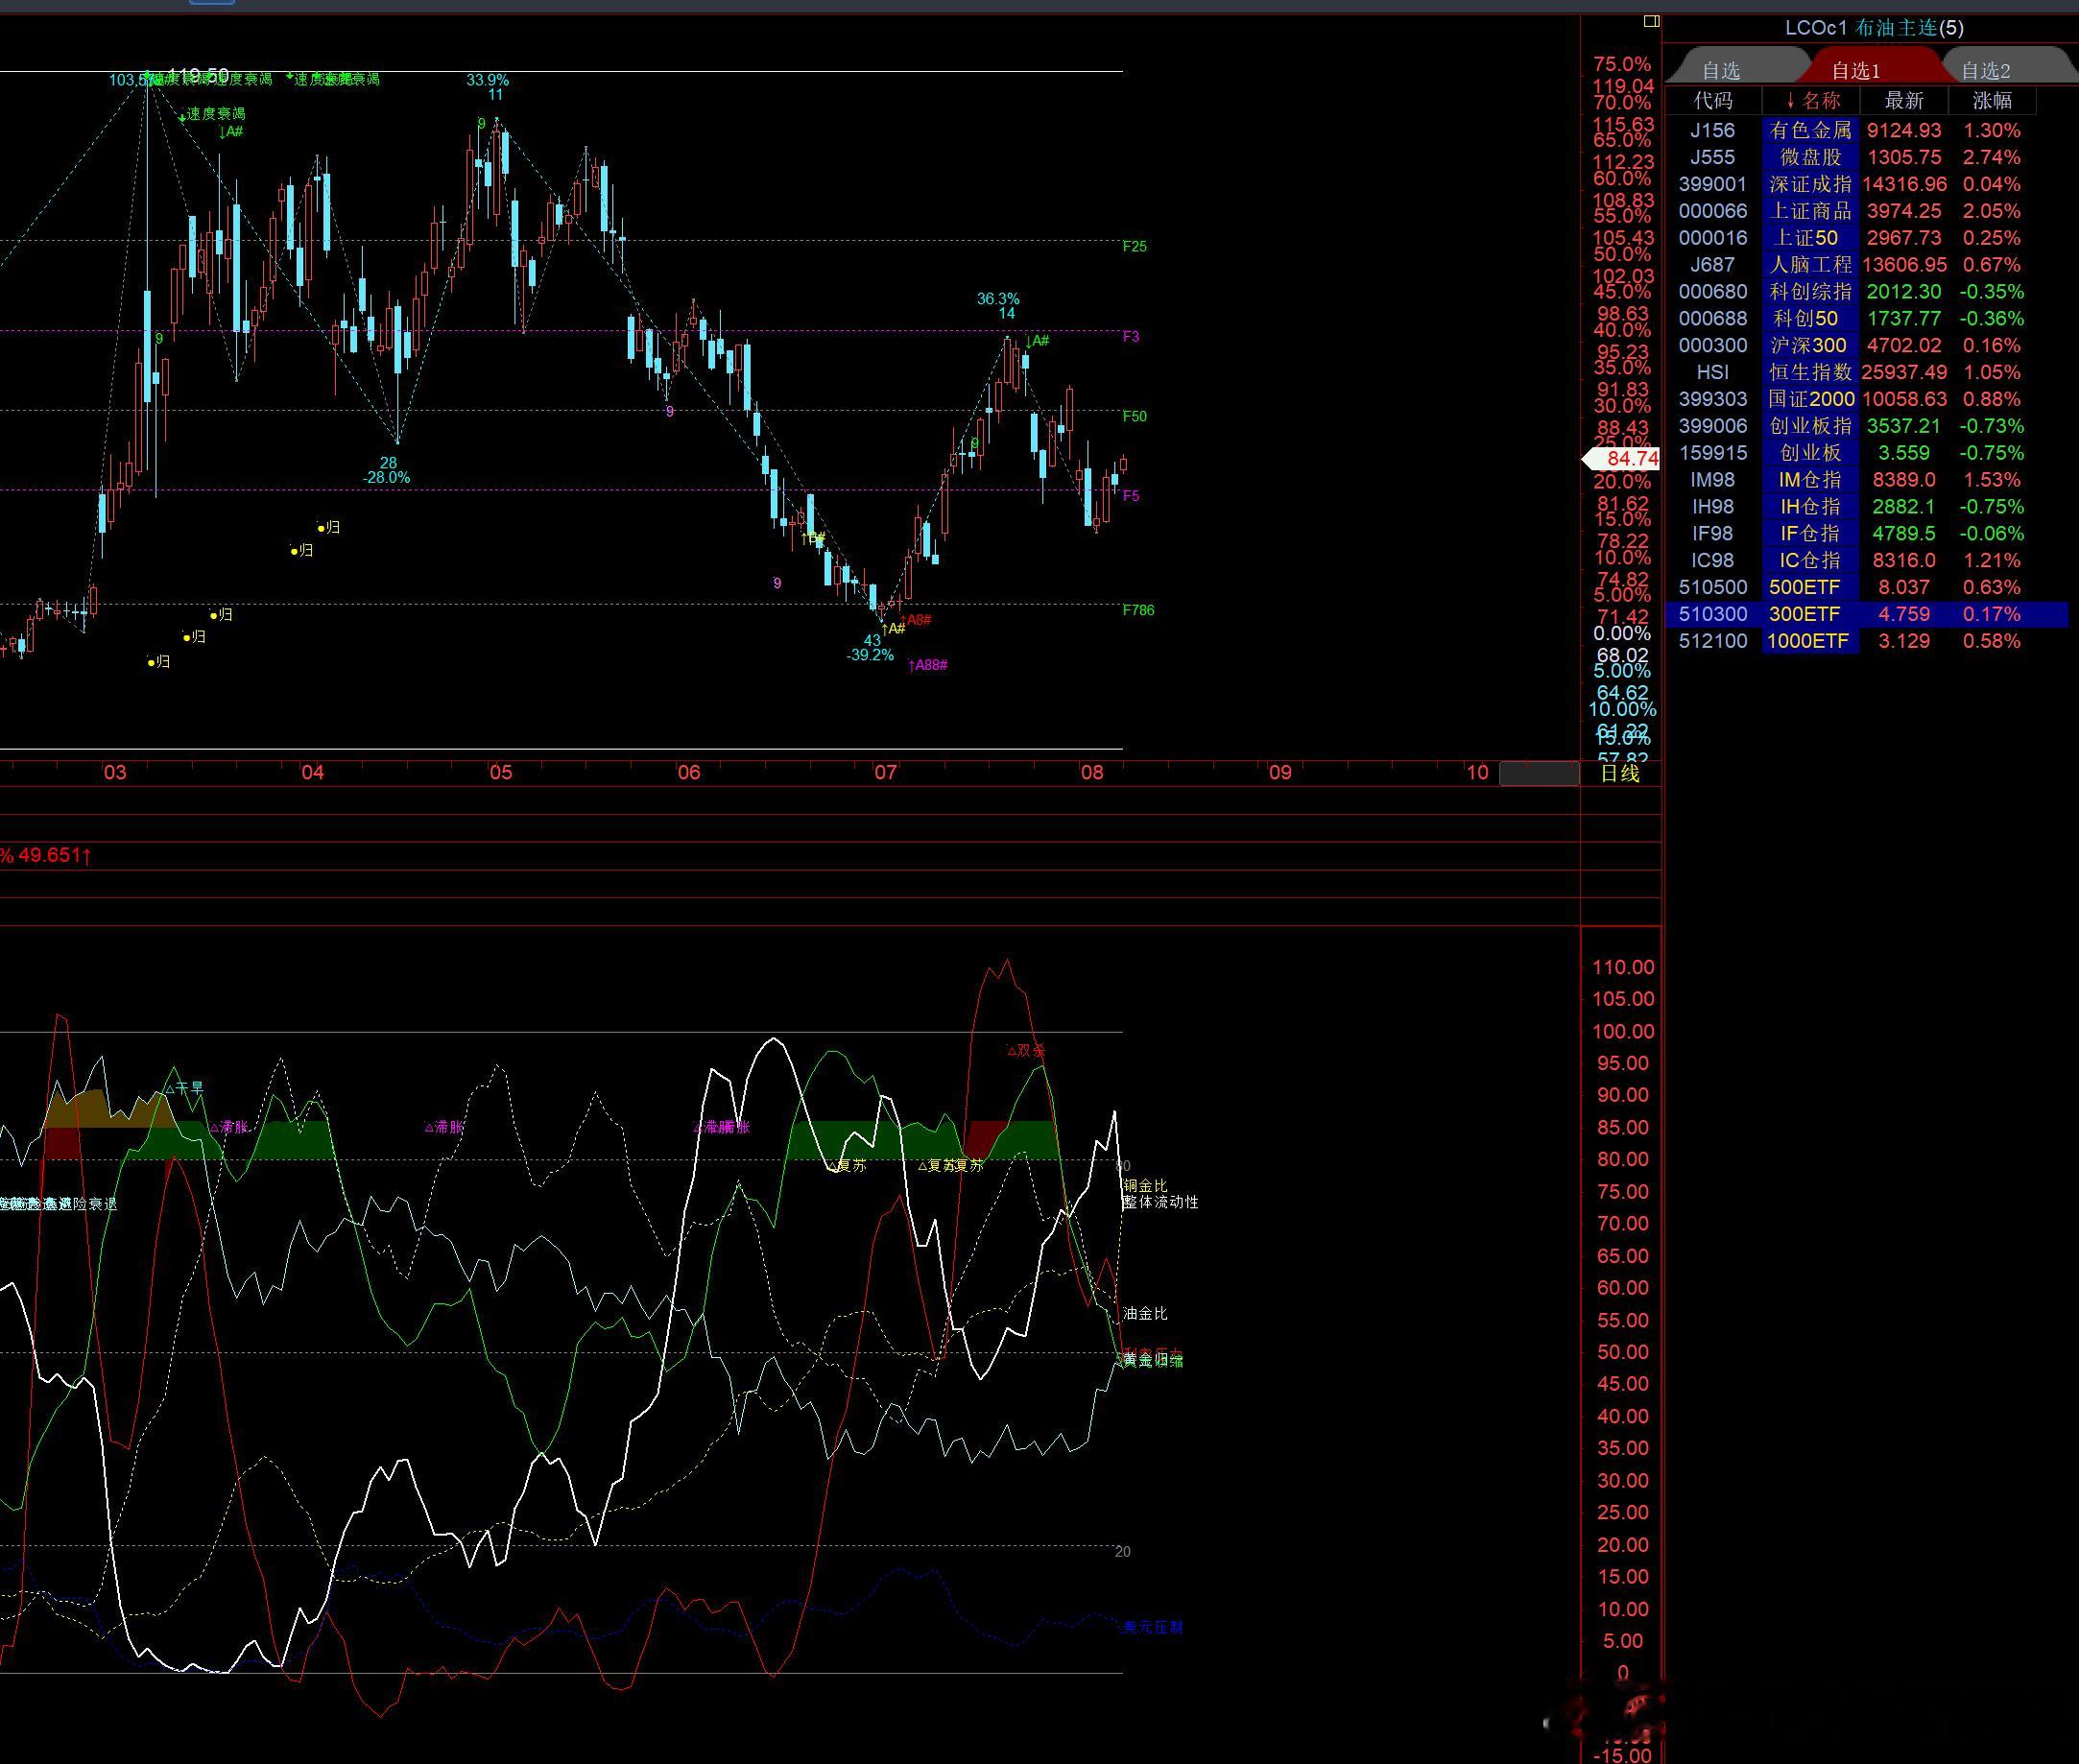Select the HSI 恒生指数 row
Image resolution: width=2079 pixels, height=1764 pixels.
click(1866, 372)
